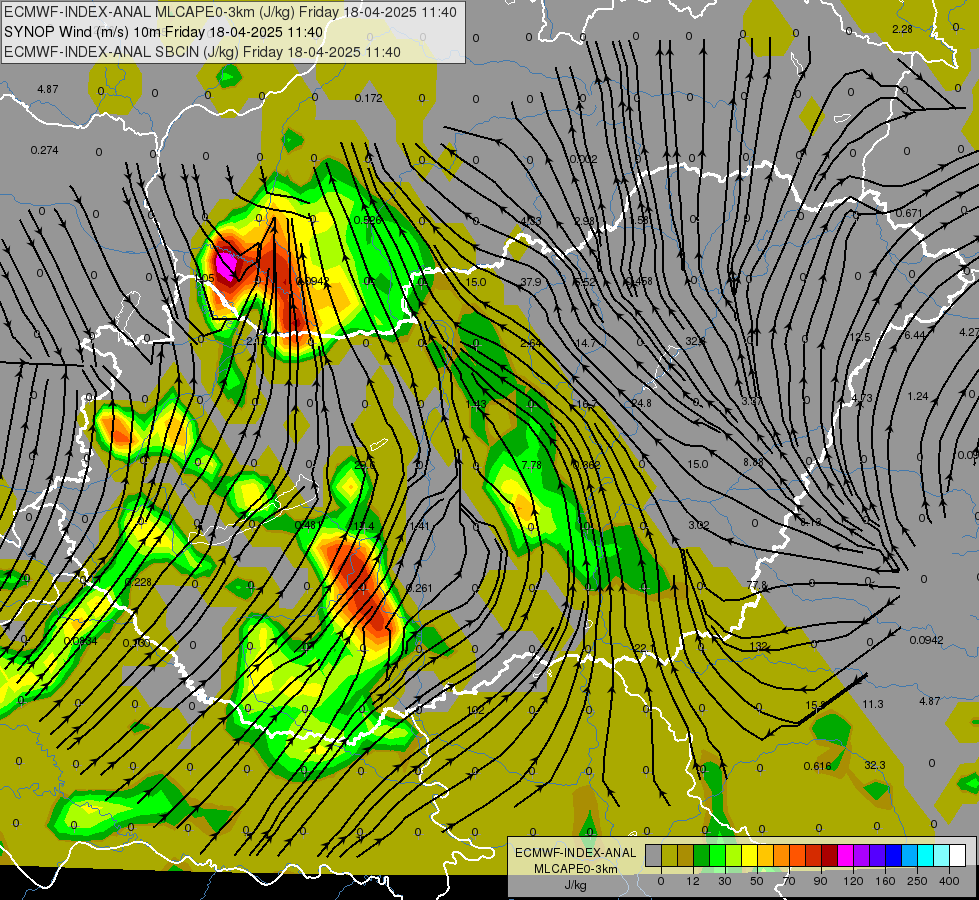Click the map value '24.8'
The width and height of the screenshot is (979, 900).
coord(641,403)
